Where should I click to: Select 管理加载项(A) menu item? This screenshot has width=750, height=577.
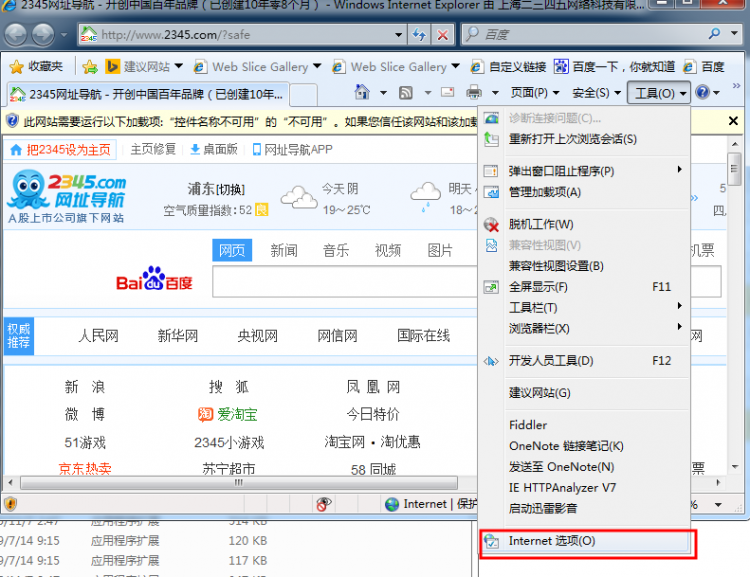(x=585, y=192)
